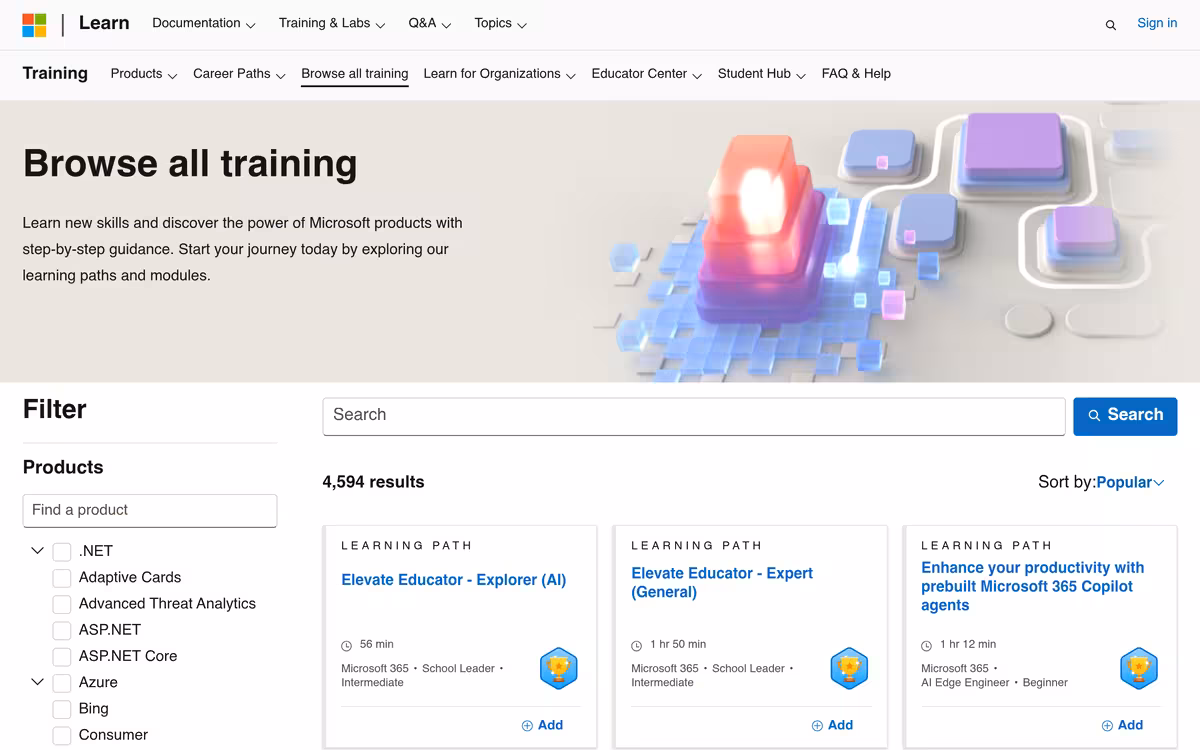The height and width of the screenshot is (750, 1200).
Task: Focus the Find a product input field
Action: (x=150, y=511)
